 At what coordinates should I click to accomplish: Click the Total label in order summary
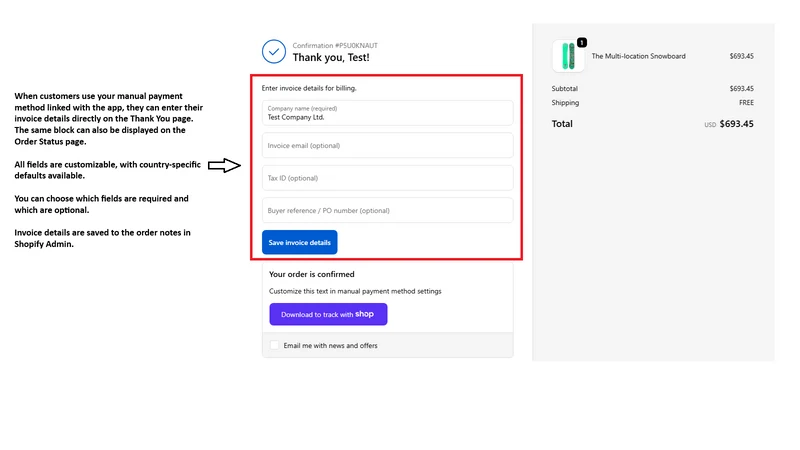point(562,124)
